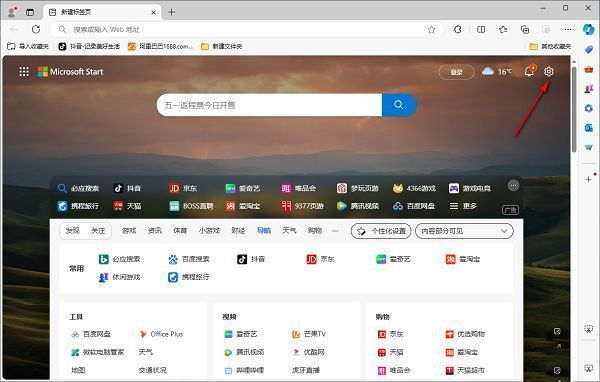Open the 4366游戏 quick link tile

point(414,188)
